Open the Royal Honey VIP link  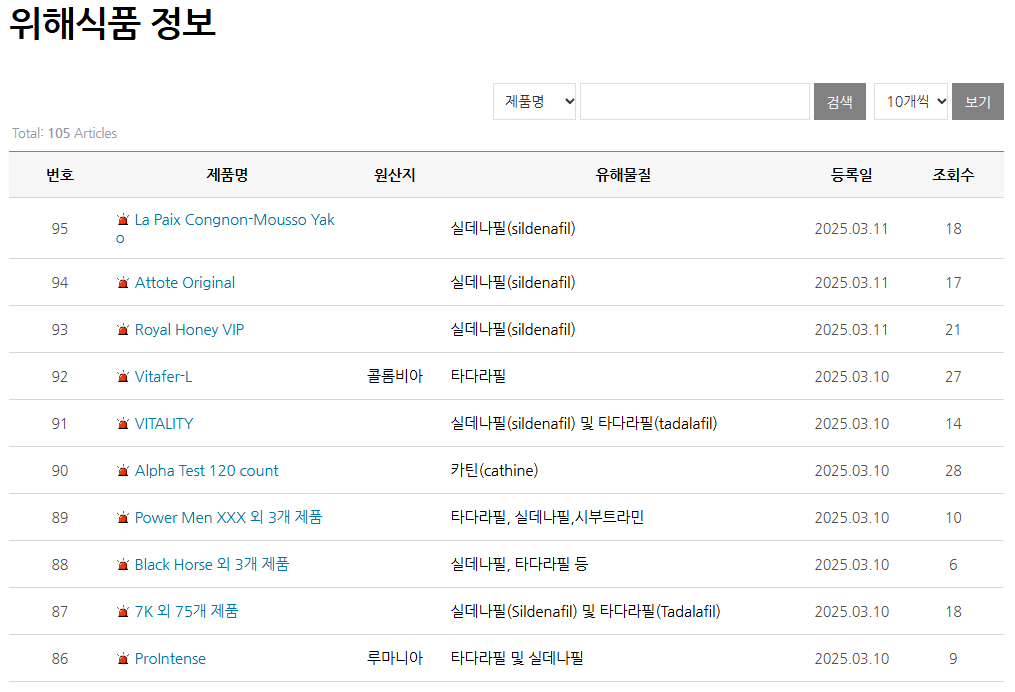[x=189, y=330]
